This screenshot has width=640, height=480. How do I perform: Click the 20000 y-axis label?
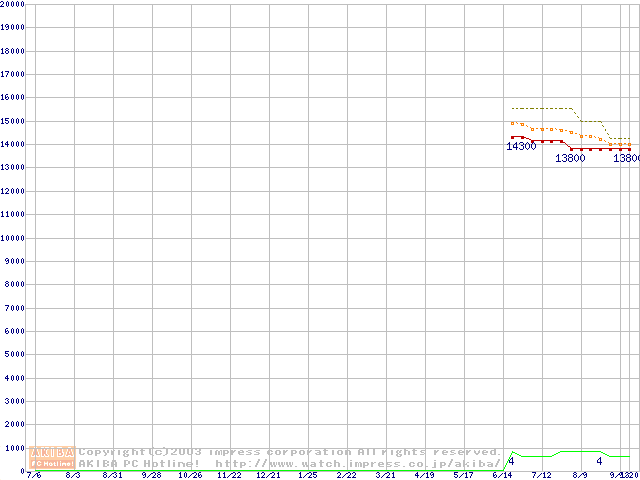click(12, 4)
